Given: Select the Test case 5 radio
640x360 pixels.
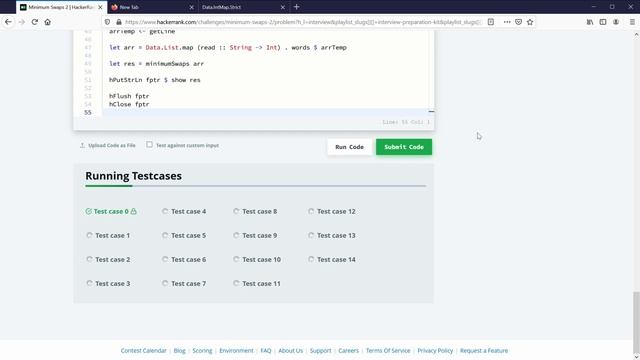Looking at the screenshot, I should click(165, 235).
